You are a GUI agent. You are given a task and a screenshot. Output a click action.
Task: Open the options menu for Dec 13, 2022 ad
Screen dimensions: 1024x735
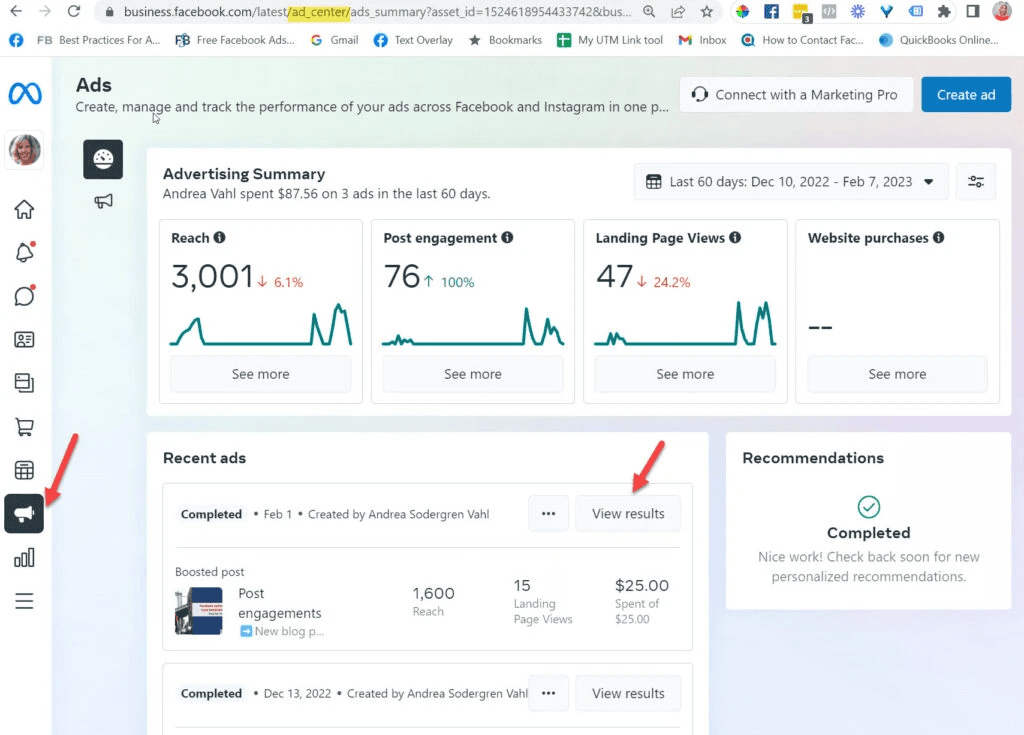pyautogui.click(x=548, y=693)
